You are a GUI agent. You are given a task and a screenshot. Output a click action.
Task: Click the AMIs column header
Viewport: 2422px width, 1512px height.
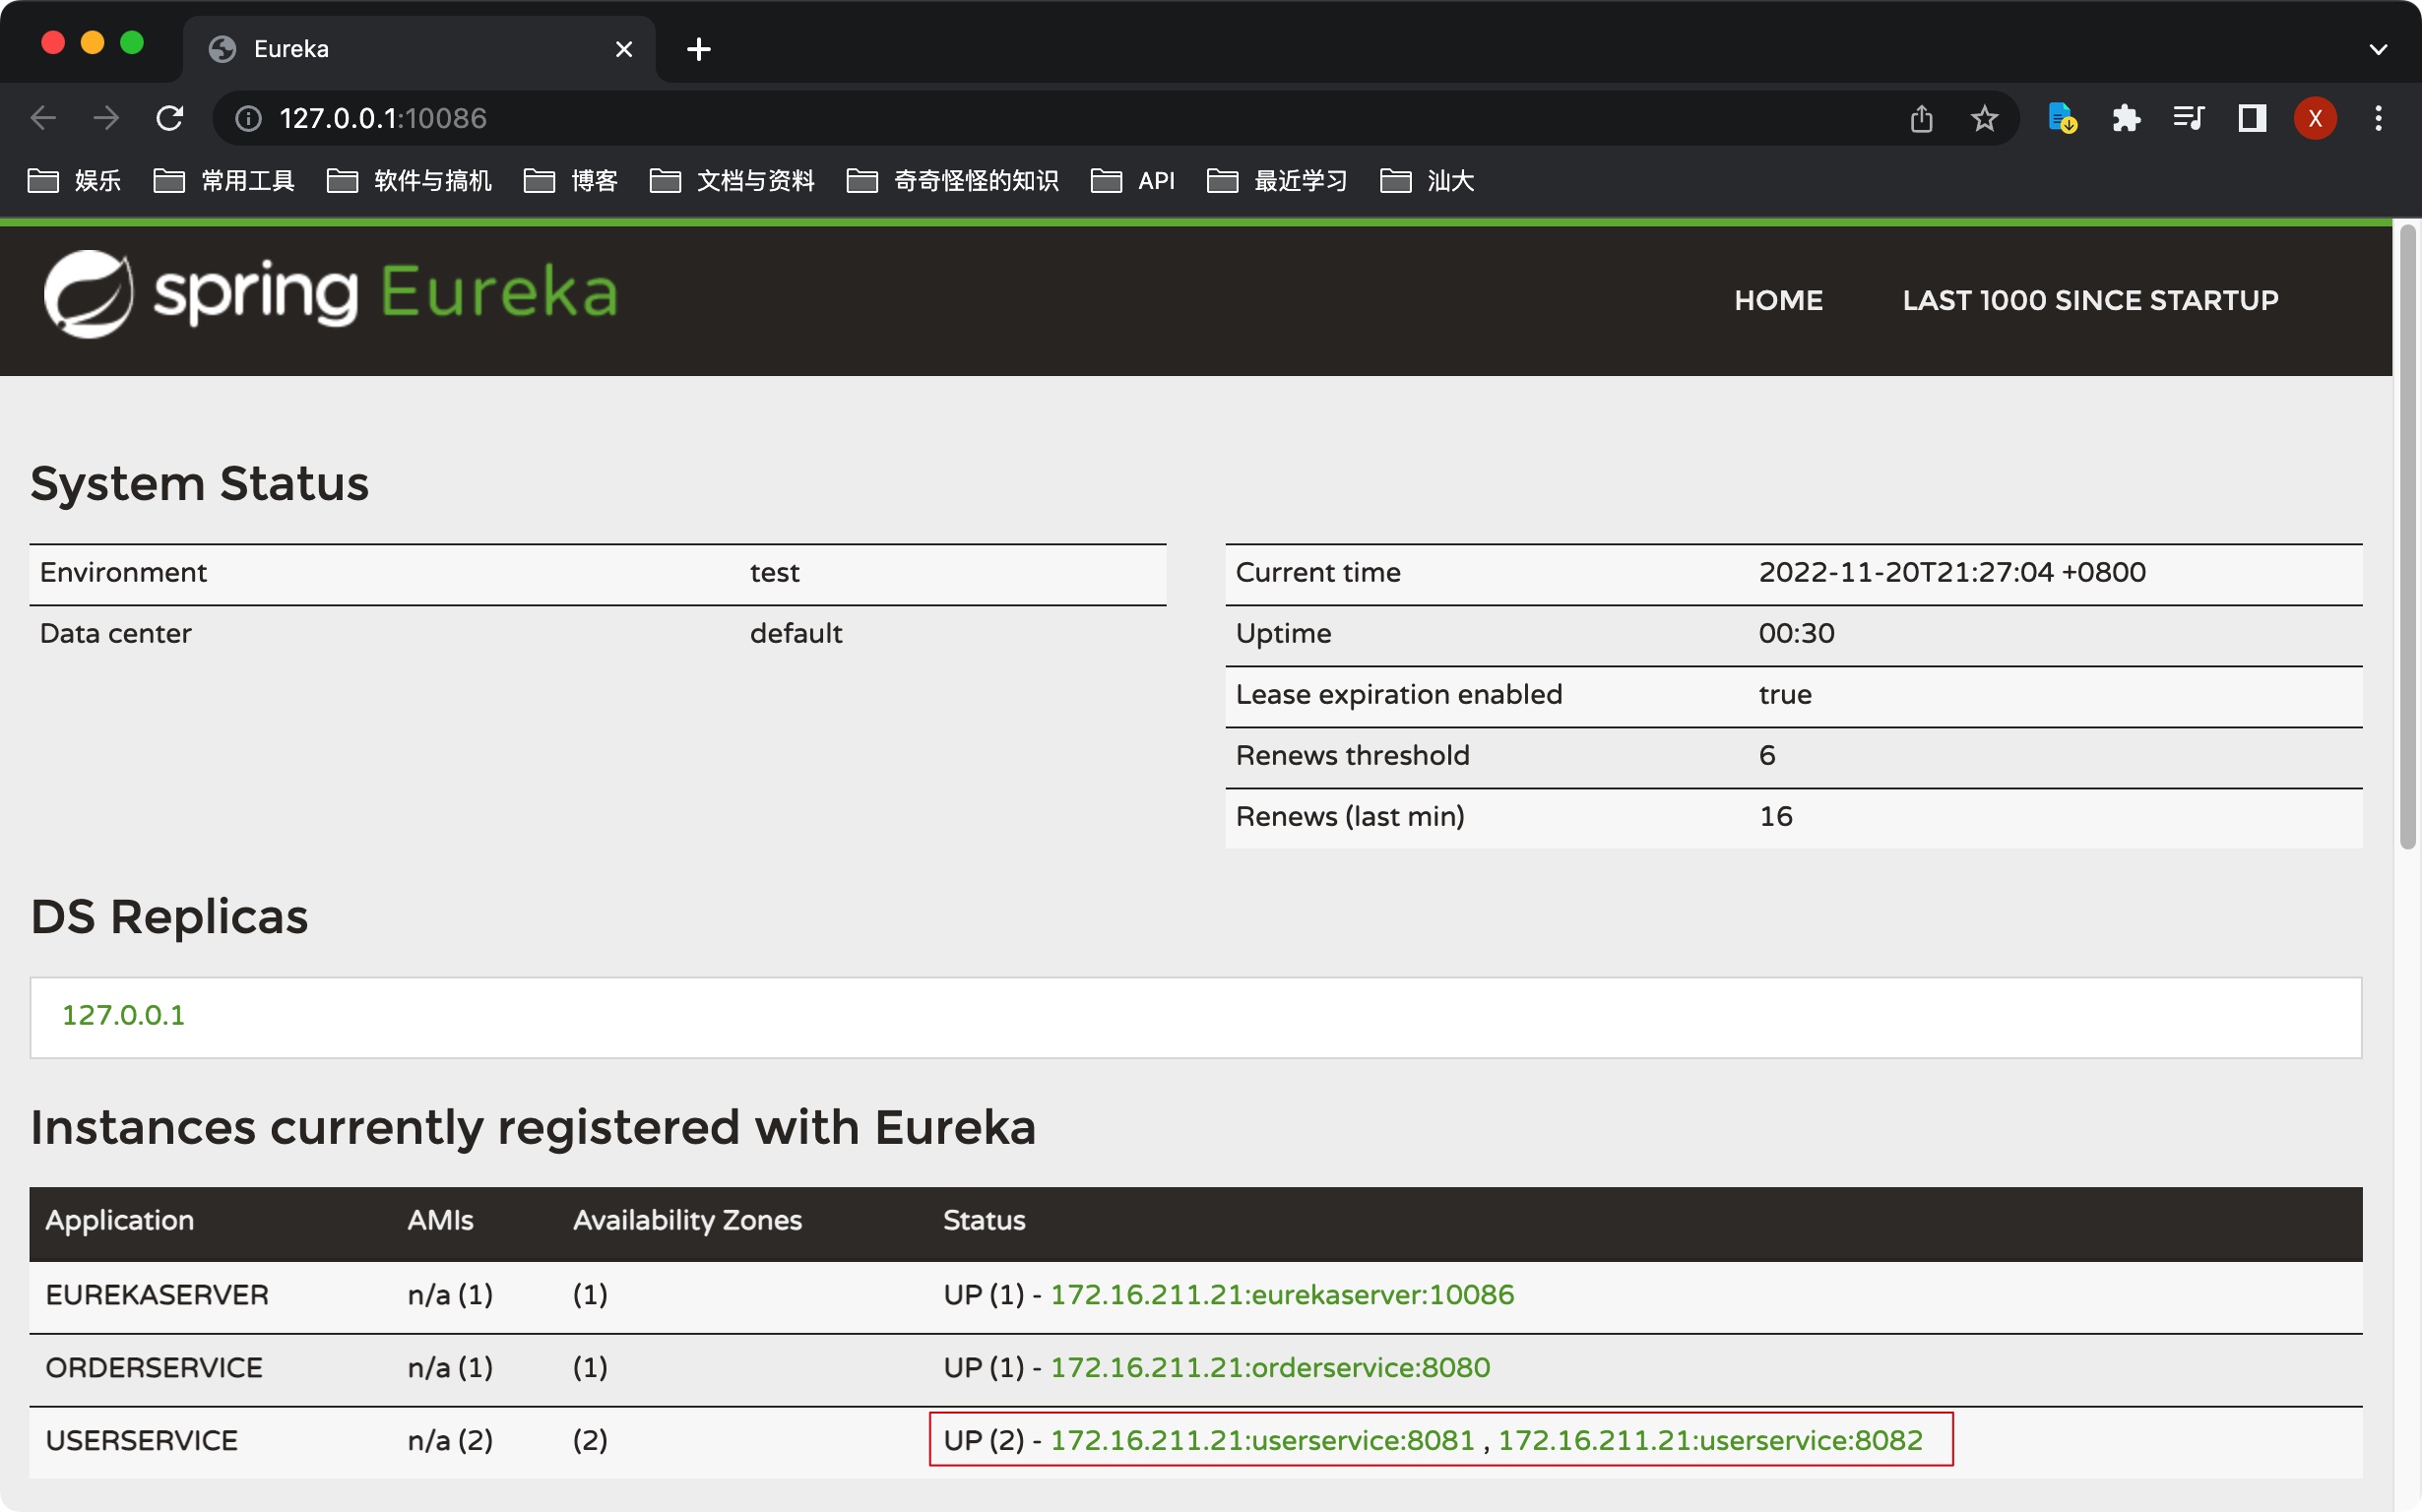pyautogui.click(x=440, y=1220)
